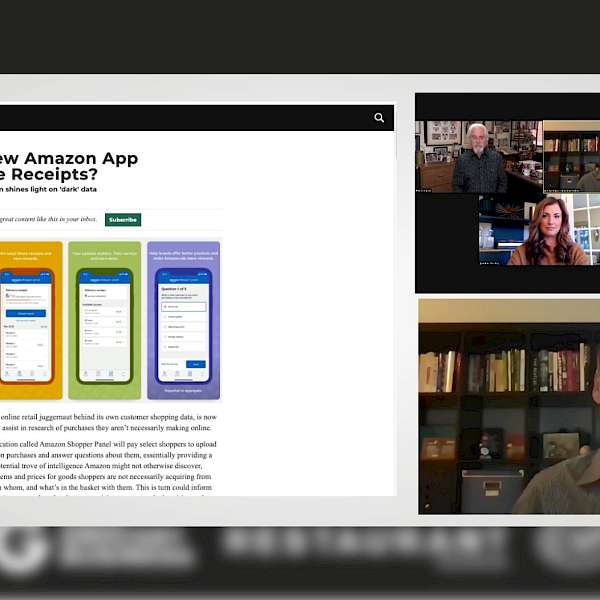
Task: Select the large bookshelf video feed
Action: click(x=509, y=406)
